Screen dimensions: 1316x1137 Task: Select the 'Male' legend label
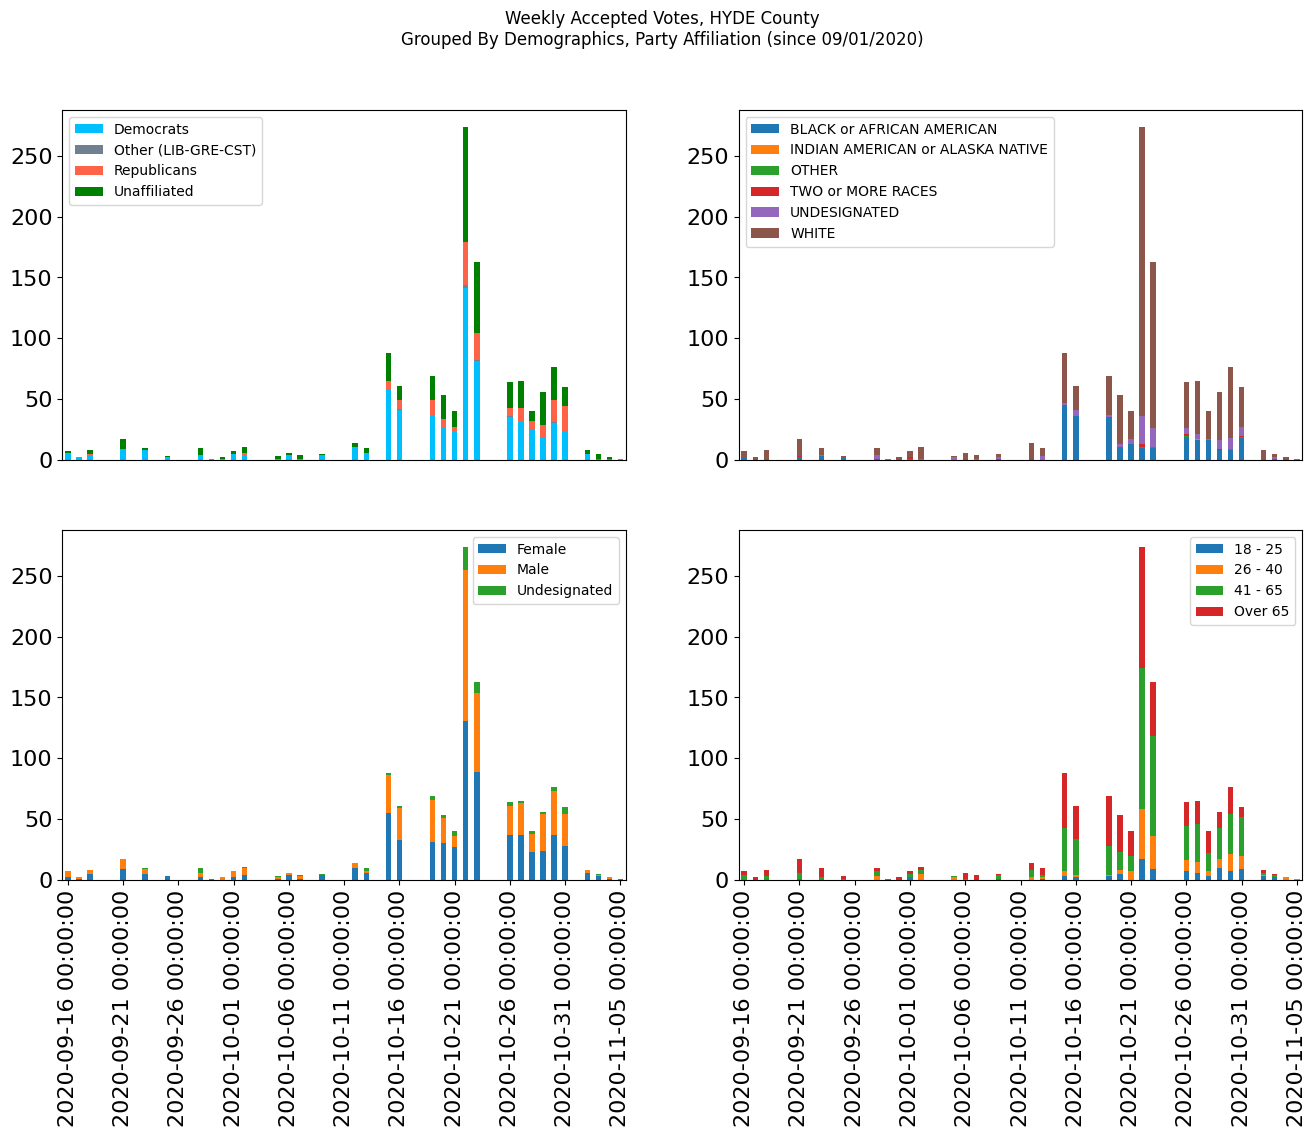click(x=533, y=570)
